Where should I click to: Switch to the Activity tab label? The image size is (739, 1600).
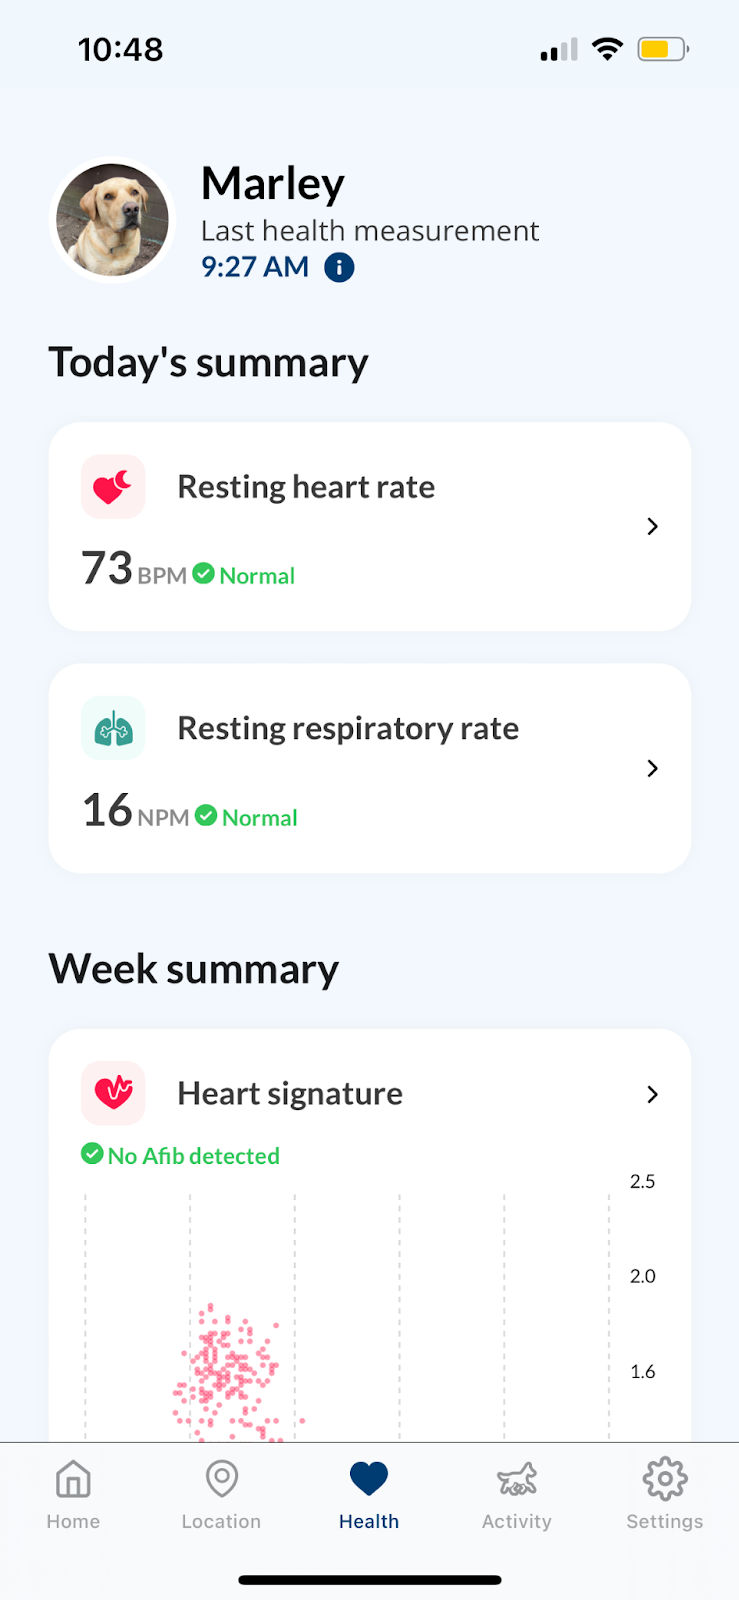517,1521
